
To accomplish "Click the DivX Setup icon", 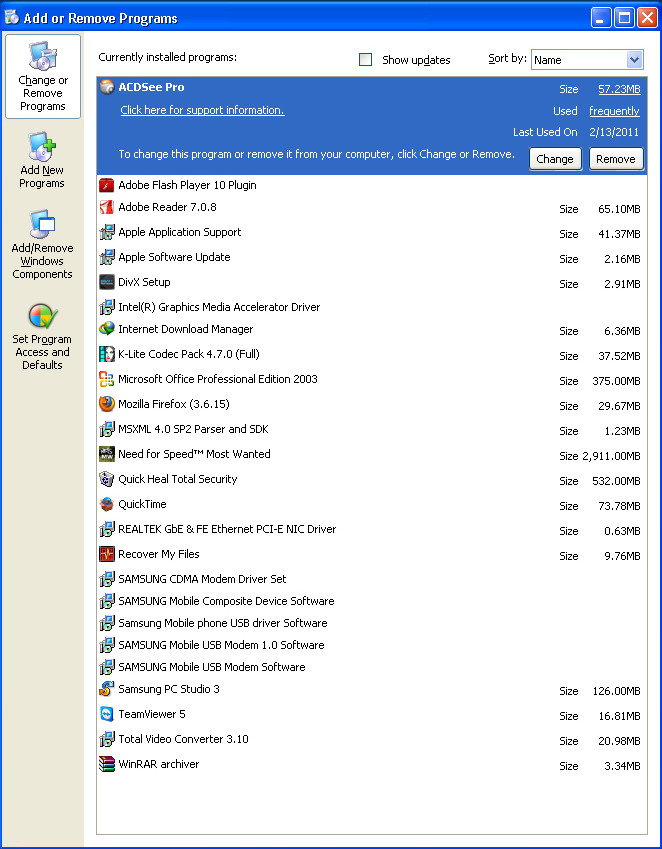I will (x=107, y=282).
